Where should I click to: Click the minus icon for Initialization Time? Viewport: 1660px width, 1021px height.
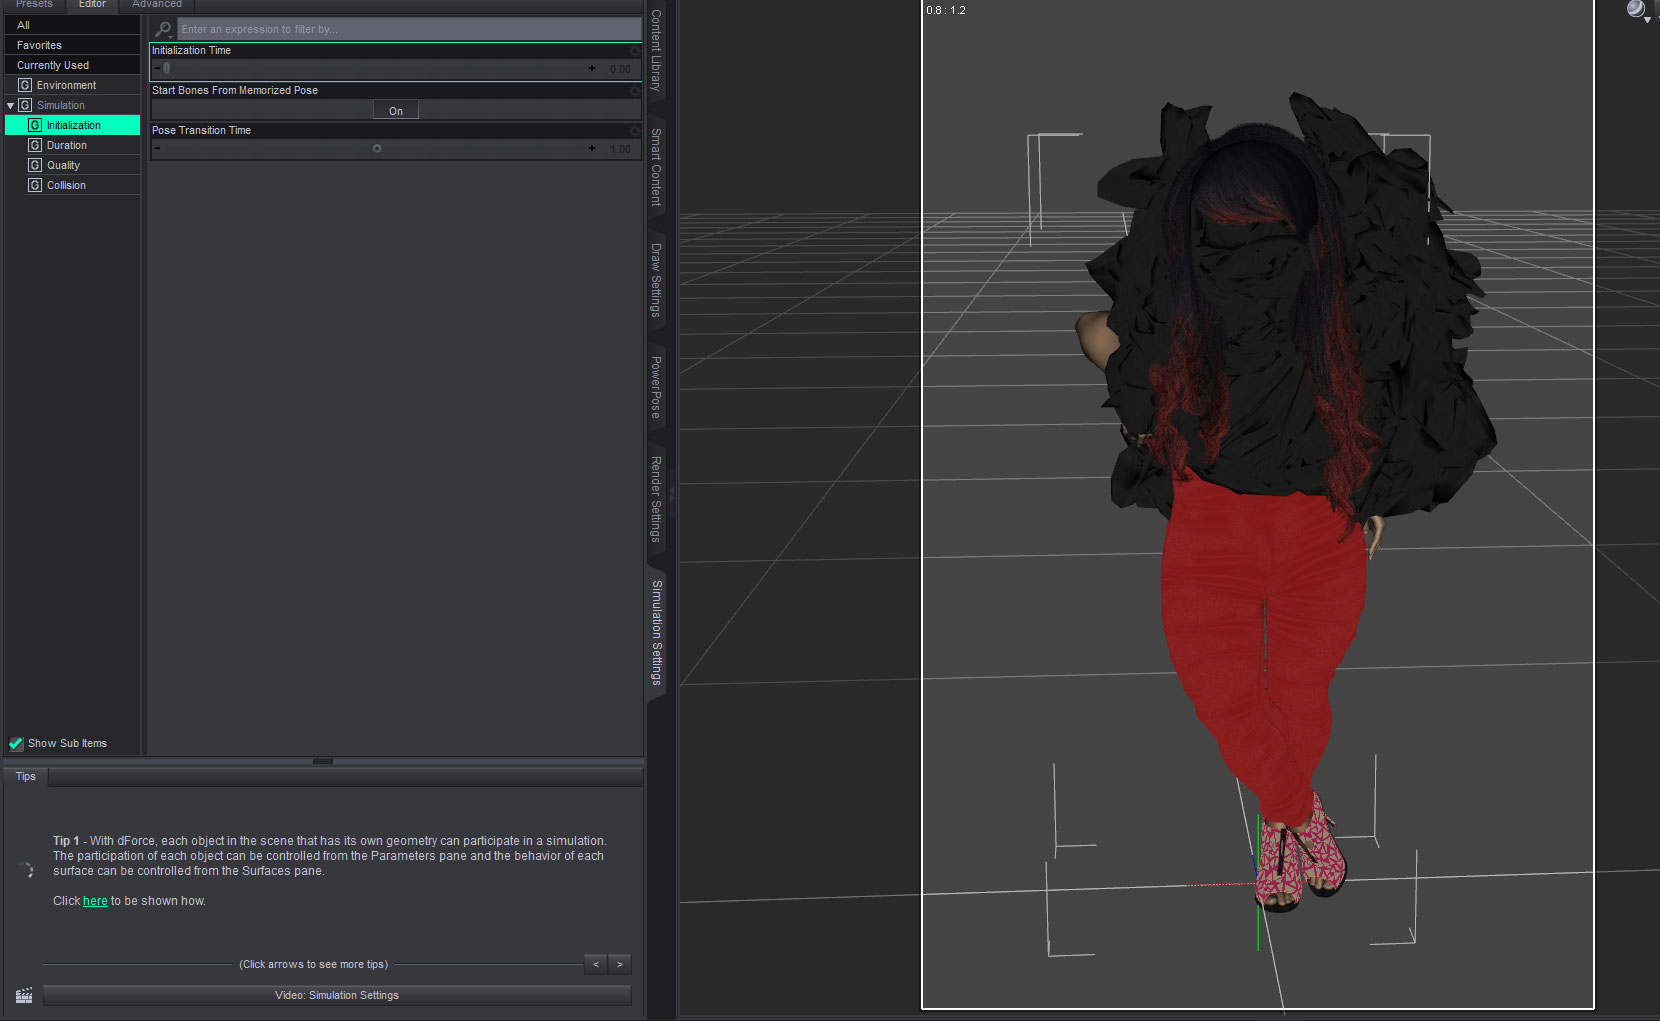point(157,68)
